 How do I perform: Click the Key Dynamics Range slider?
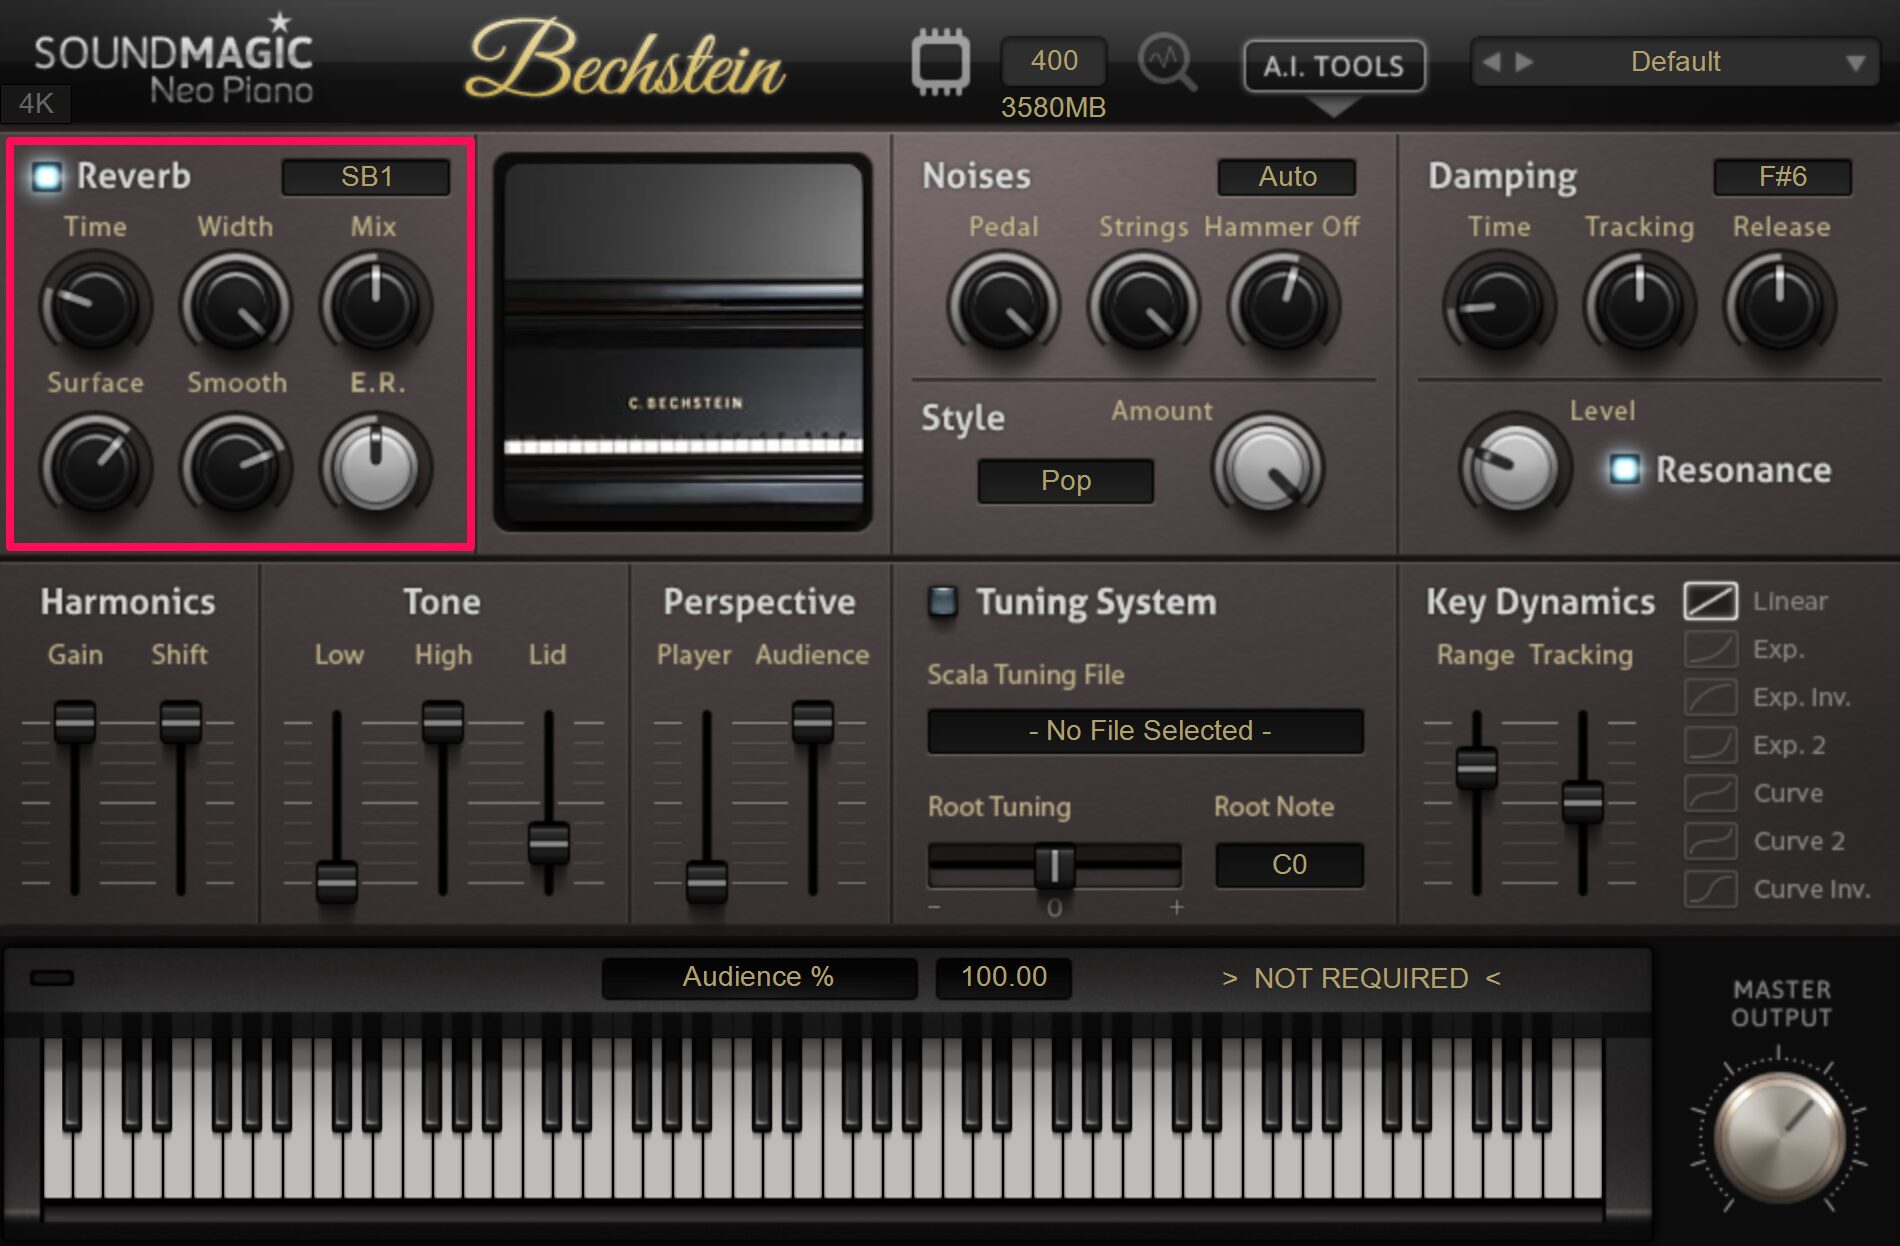[1477, 767]
